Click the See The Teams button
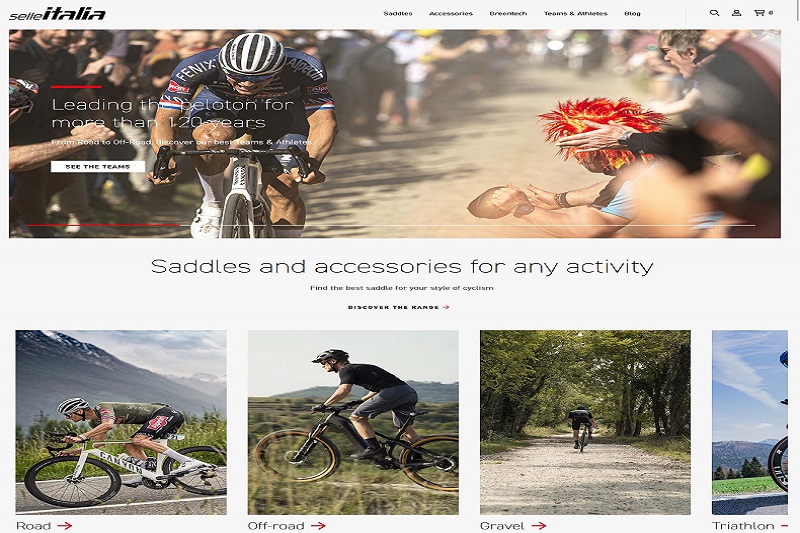Image resolution: width=800 pixels, height=533 pixels. pyautogui.click(x=98, y=166)
